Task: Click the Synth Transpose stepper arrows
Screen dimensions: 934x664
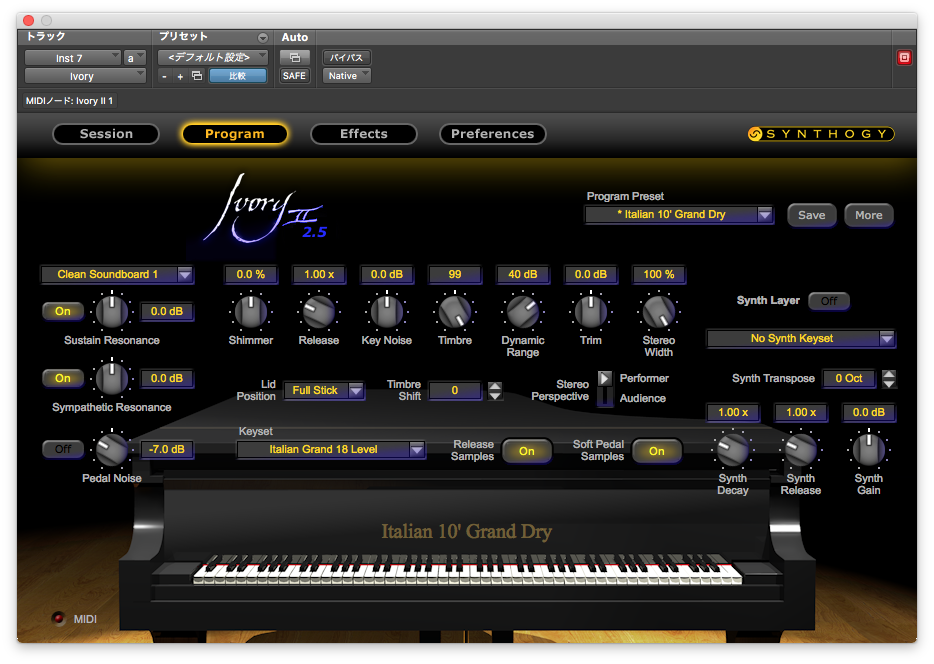Action: point(889,379)
